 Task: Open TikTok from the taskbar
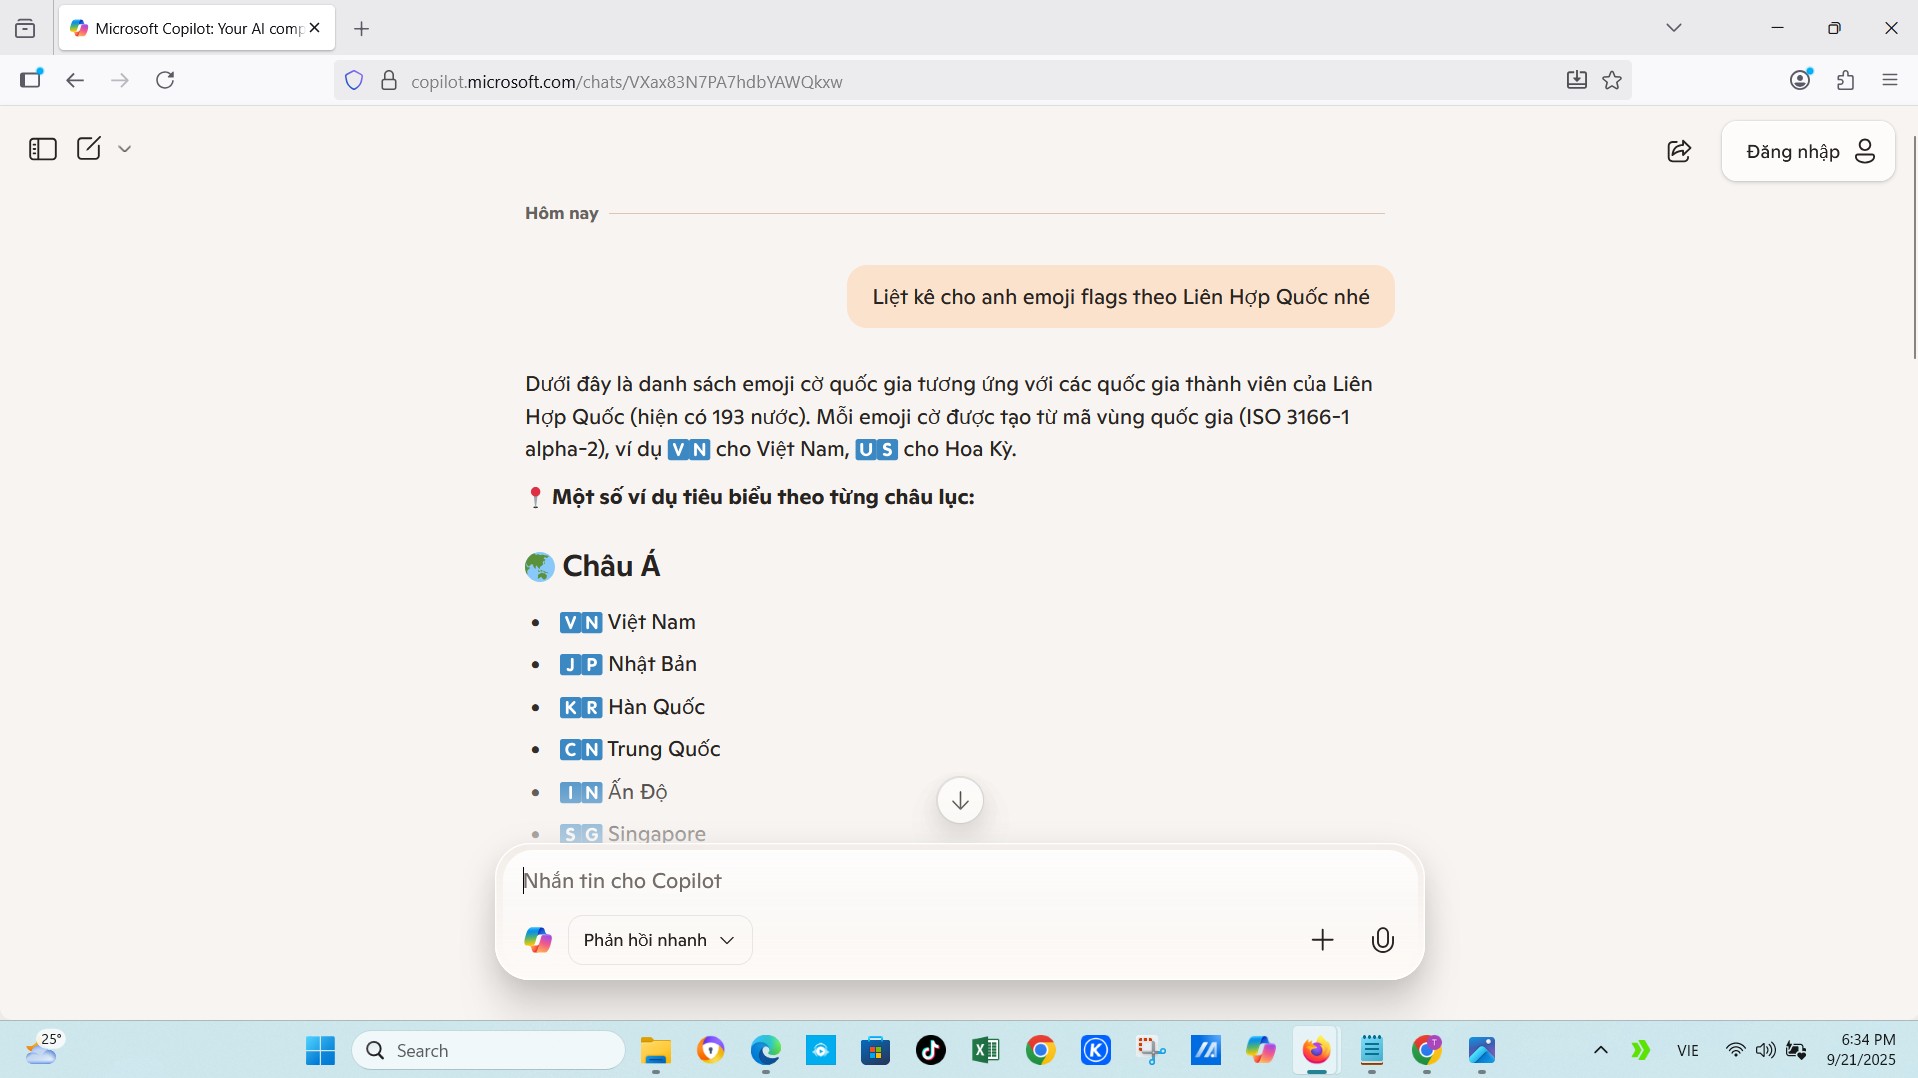tap(931, 1050)
